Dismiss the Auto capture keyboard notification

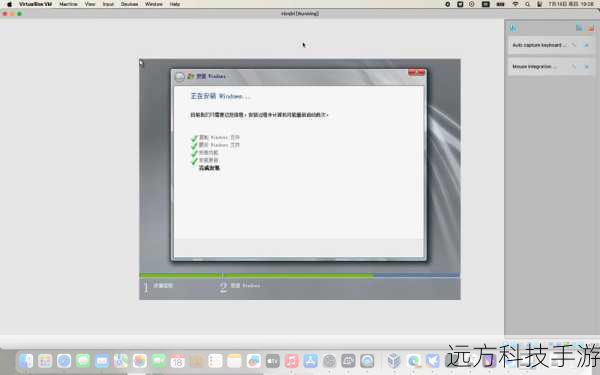[587, 45]
